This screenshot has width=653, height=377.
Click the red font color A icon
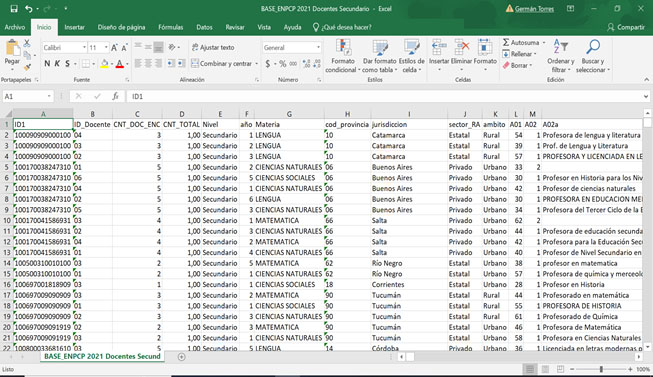click(x=120, y=63)
